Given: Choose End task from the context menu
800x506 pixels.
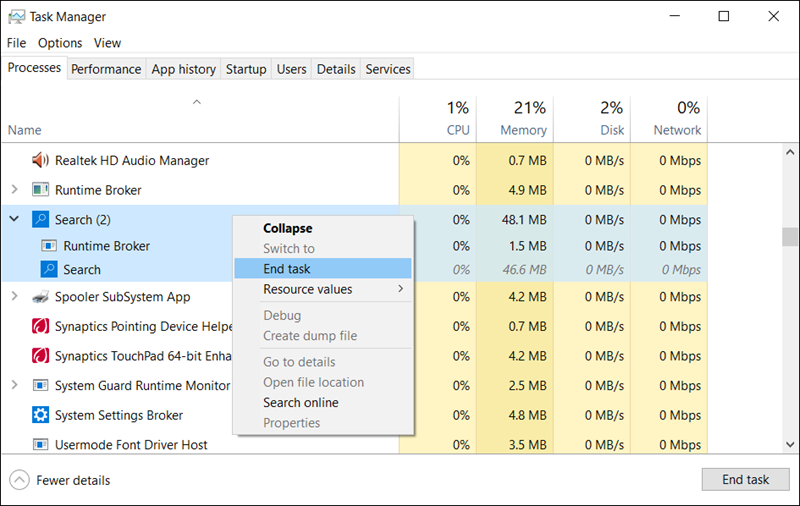Looking at the screenshot, I should pyautogui.click(x=287, y=268).
